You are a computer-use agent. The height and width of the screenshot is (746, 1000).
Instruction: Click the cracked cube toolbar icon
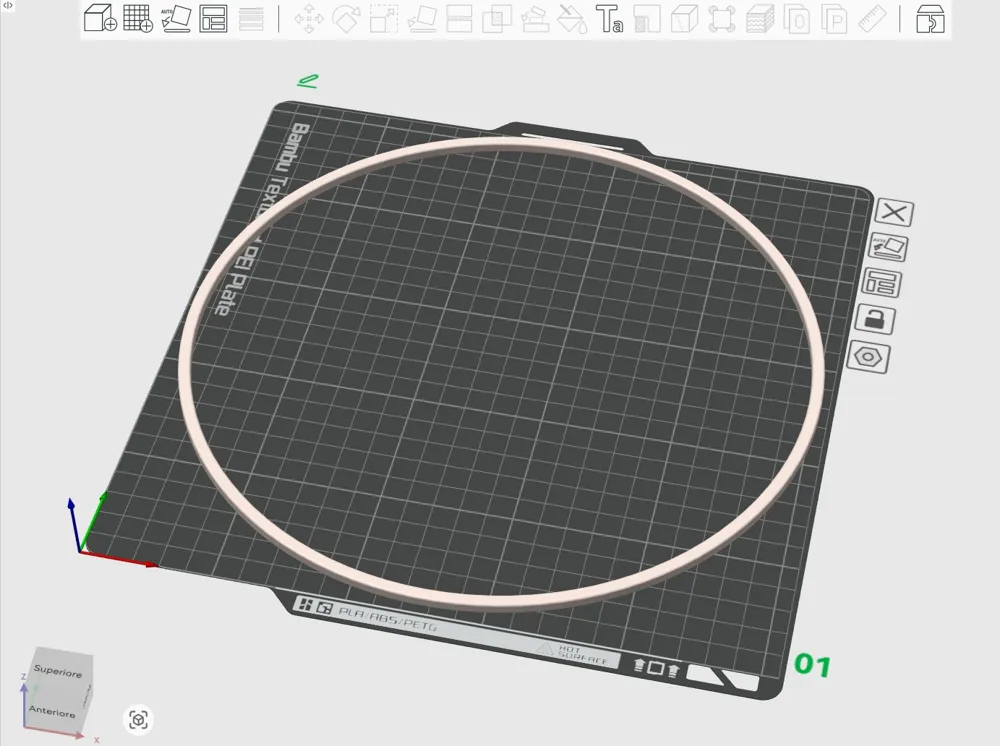(x=684, y=19)
